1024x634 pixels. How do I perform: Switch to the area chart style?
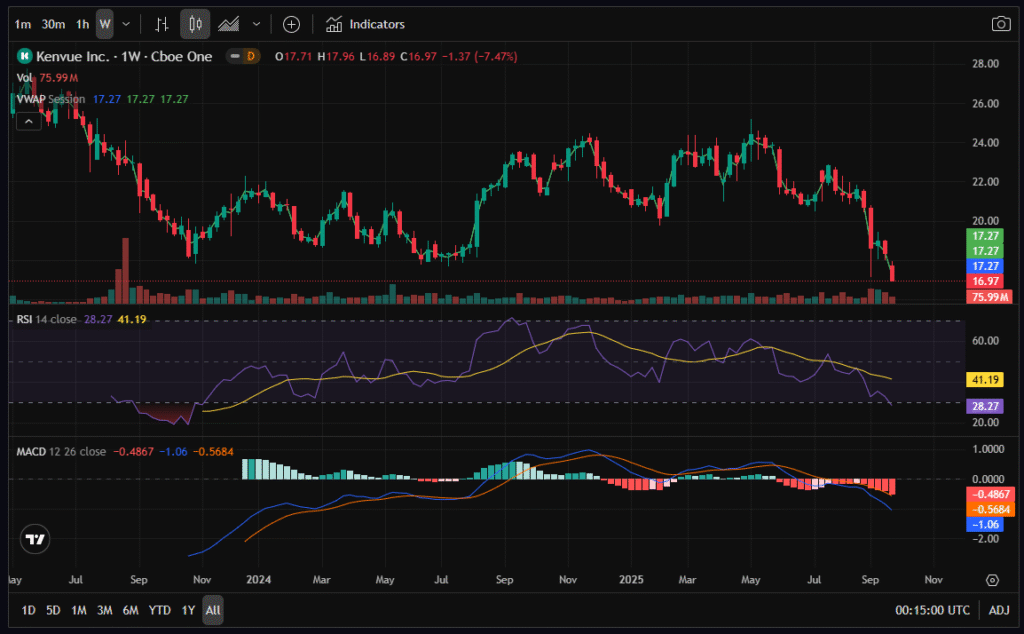coord(229,24)
